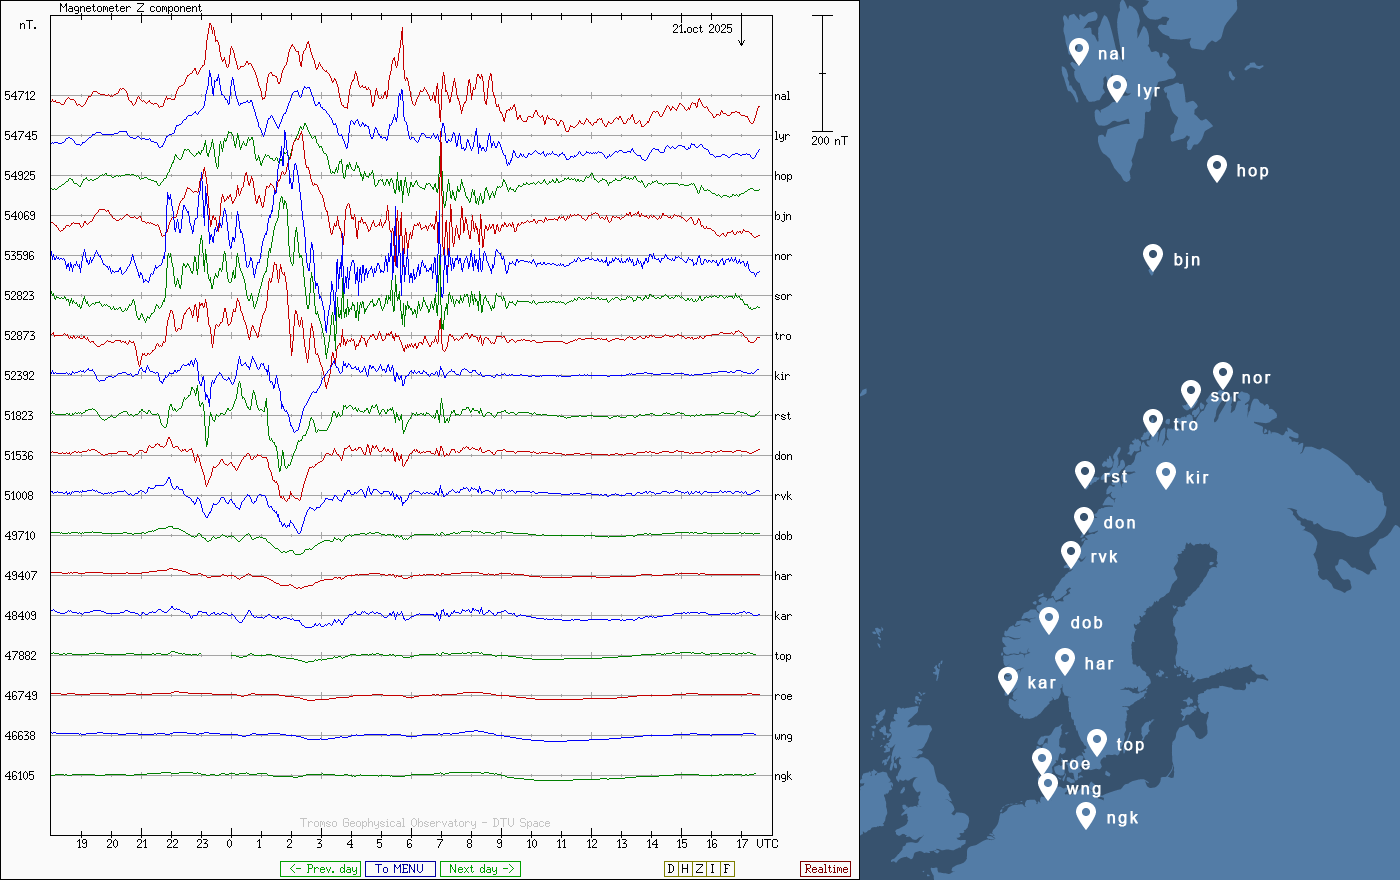Click the nal station map pin
The image size is (1400, 880).
point(1078,50)
